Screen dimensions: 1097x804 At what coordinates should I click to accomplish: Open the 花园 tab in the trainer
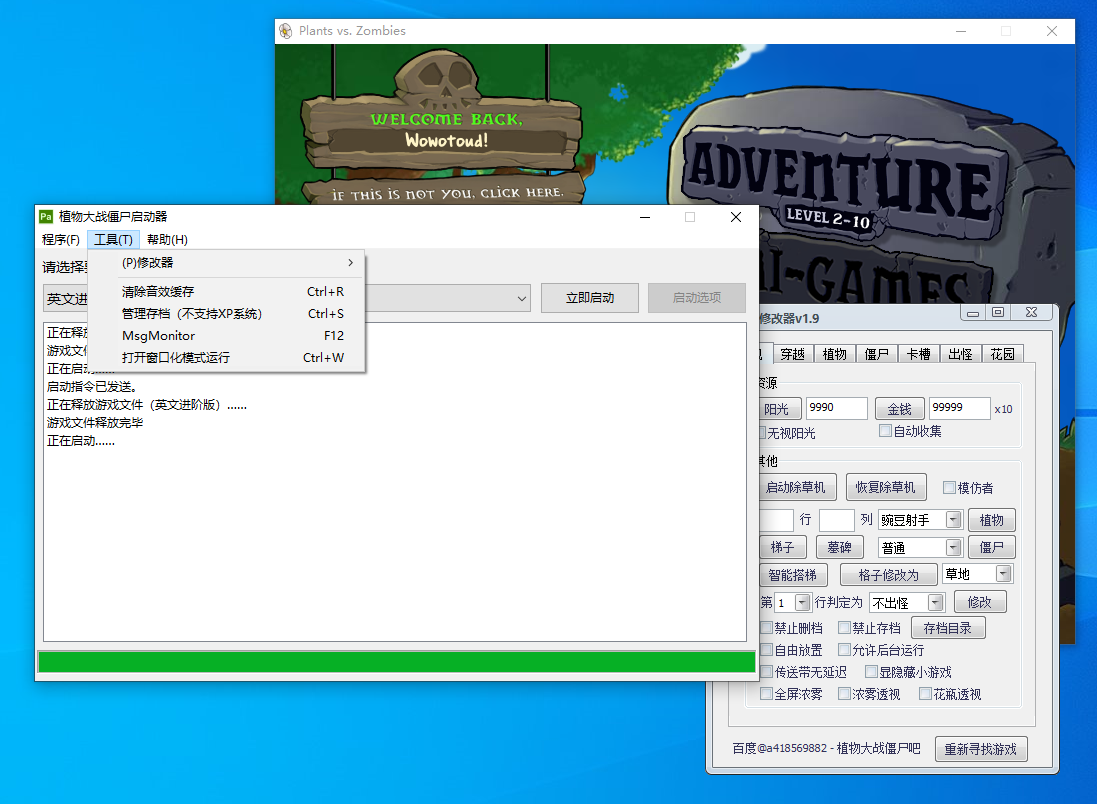click(1002, 354)
